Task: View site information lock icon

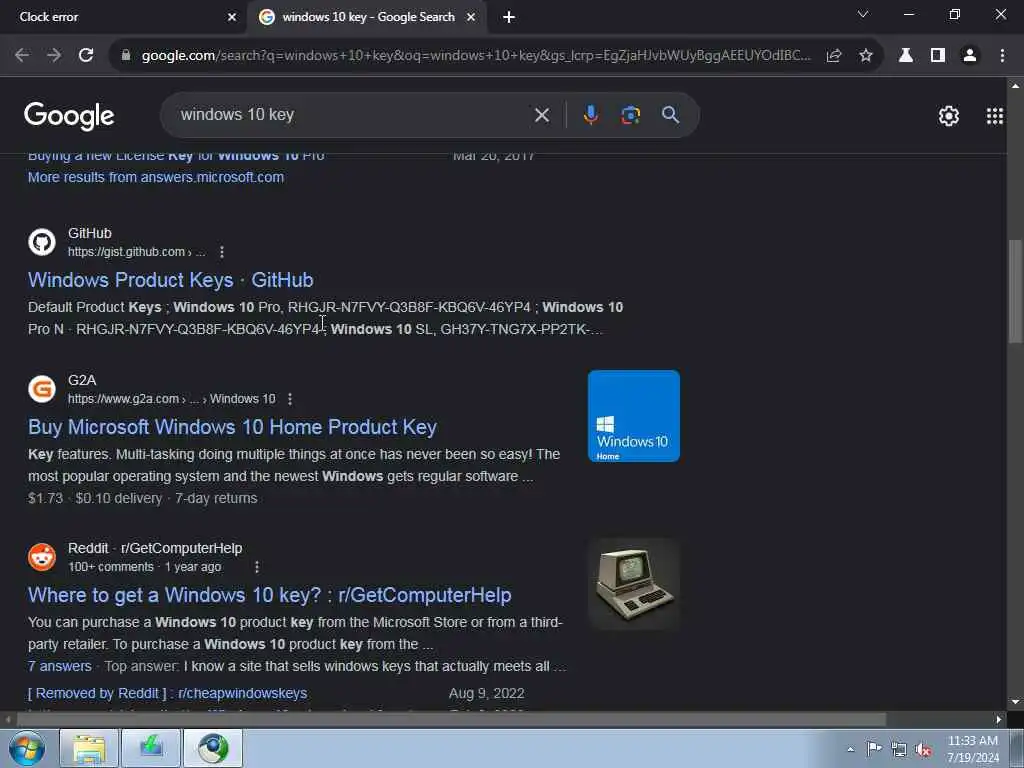Action: pyautogui.click(x=126, y=56)
